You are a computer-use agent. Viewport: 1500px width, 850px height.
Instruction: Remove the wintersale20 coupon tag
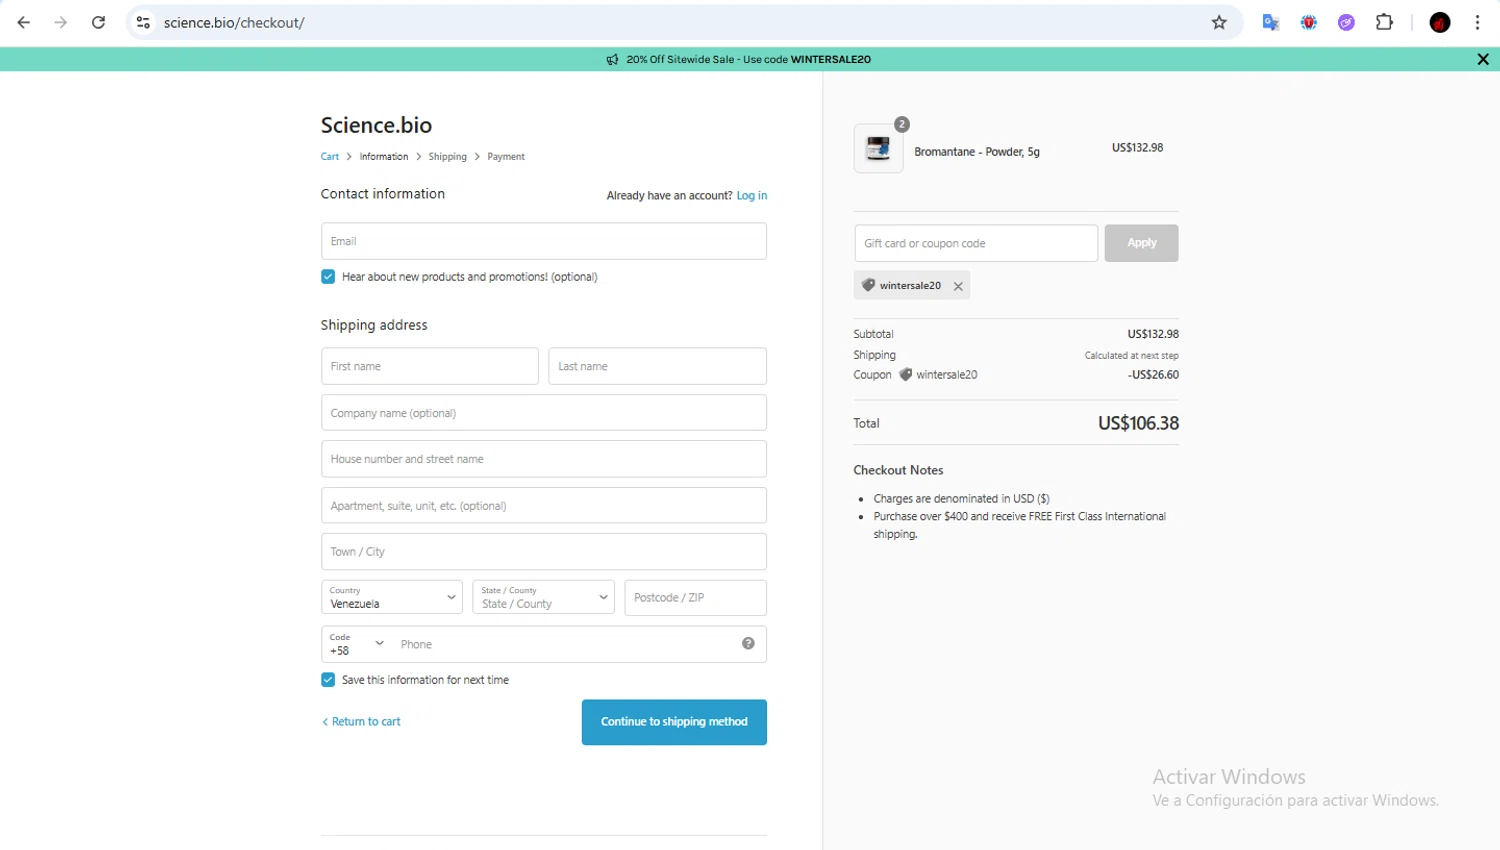pyautogui.click(x=958, y=286)
